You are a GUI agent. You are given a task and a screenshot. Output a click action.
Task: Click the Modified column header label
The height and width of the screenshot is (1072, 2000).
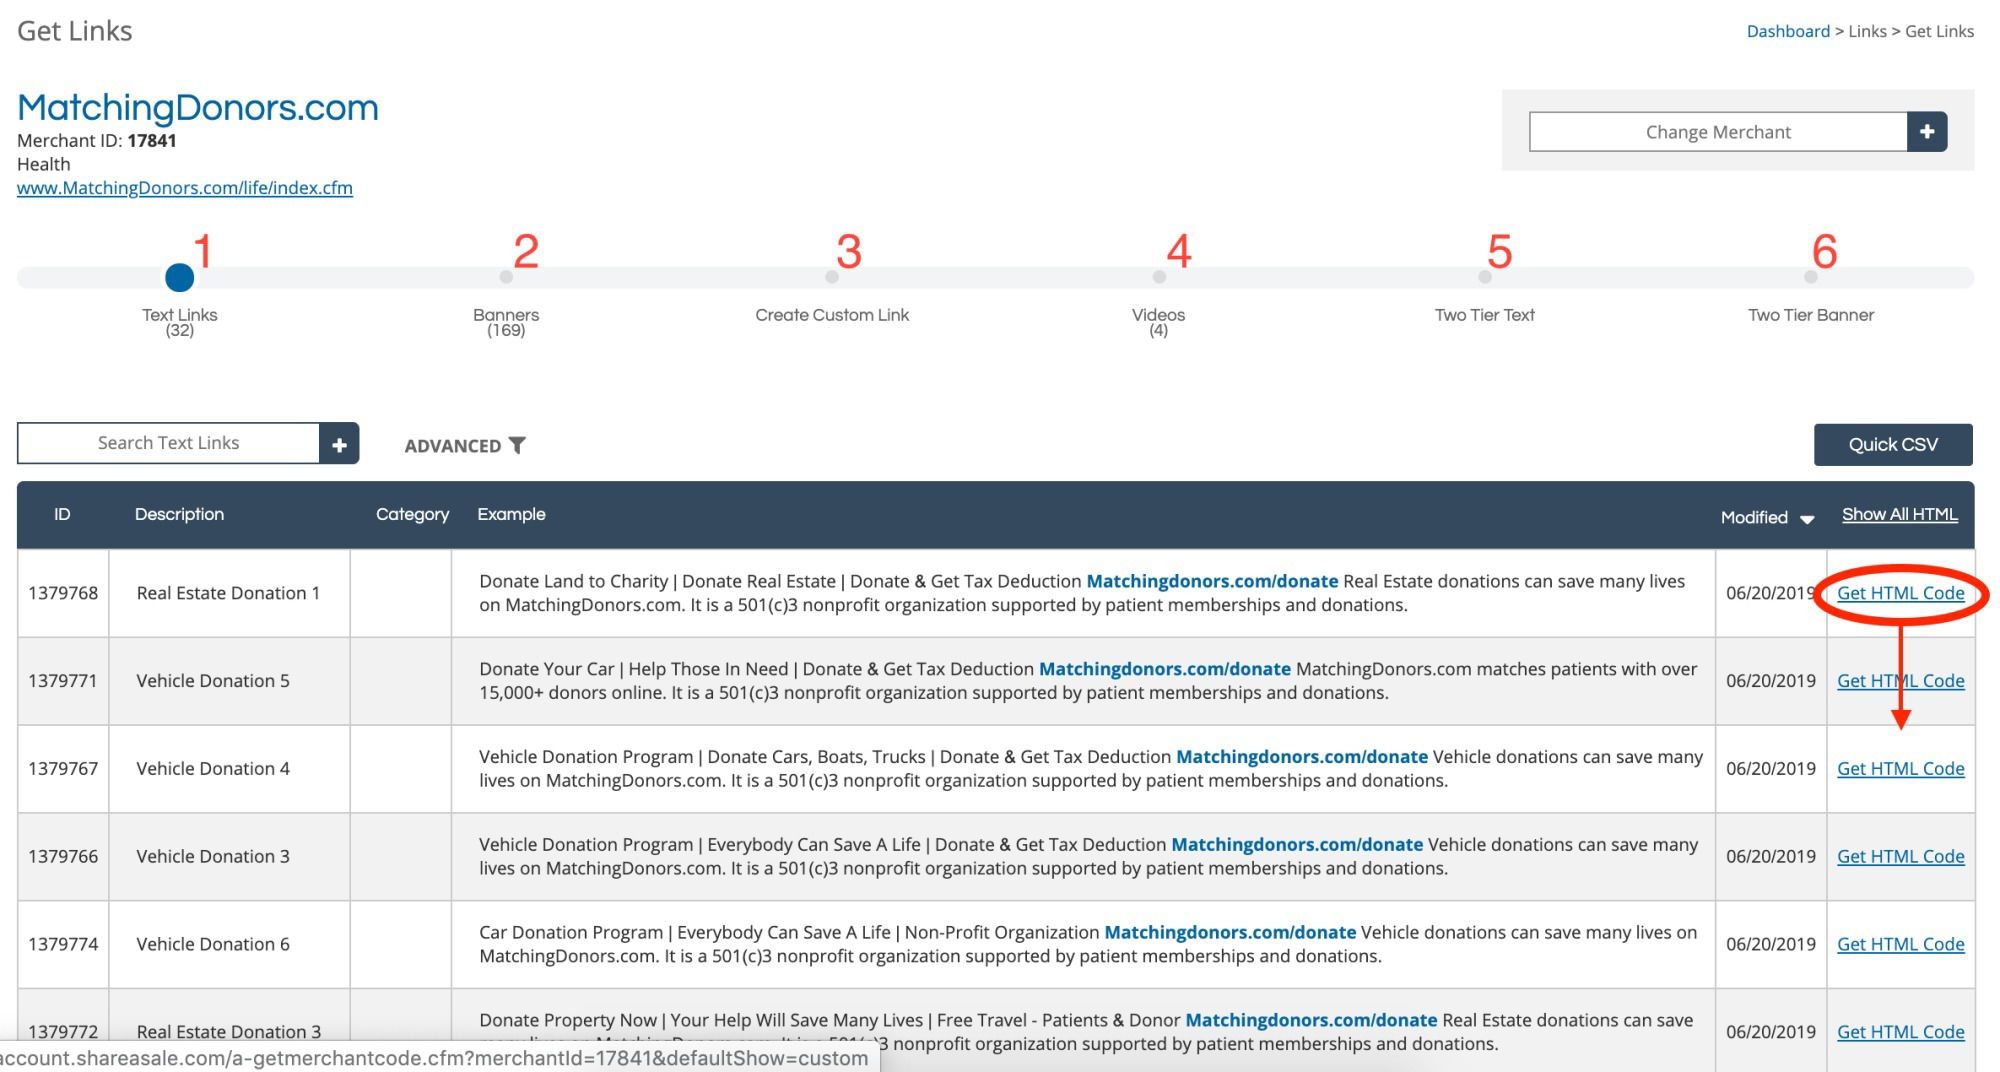1754,517
